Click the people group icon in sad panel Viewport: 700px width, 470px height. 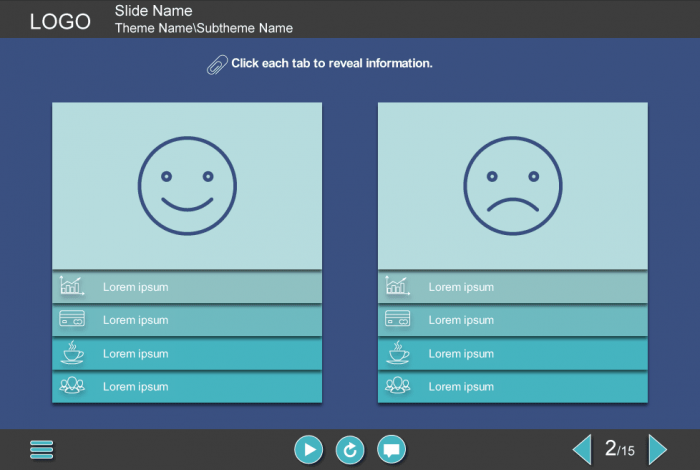(398, 385)
